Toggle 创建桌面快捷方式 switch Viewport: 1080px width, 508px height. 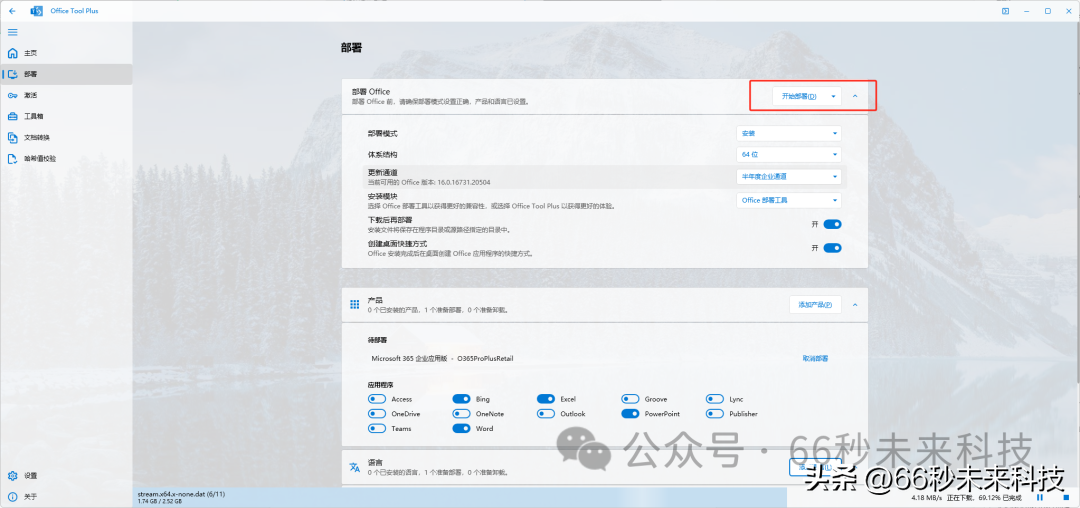832,248
